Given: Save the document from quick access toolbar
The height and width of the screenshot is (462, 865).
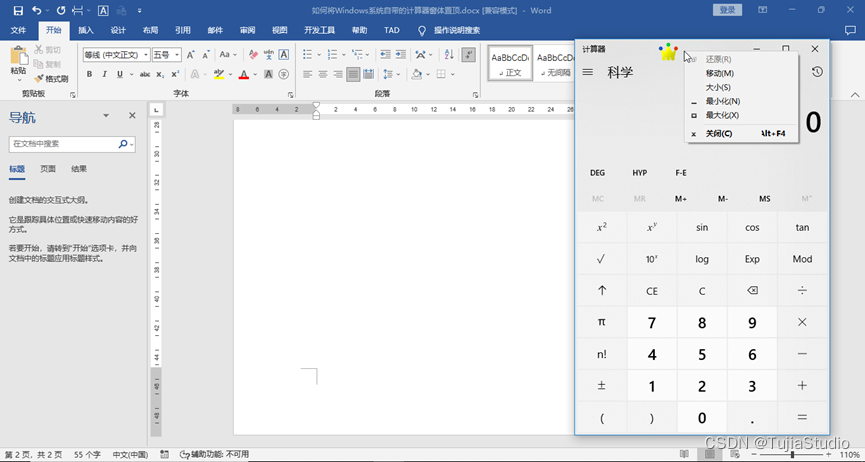Looking at the screenshot, I should 18,10.
